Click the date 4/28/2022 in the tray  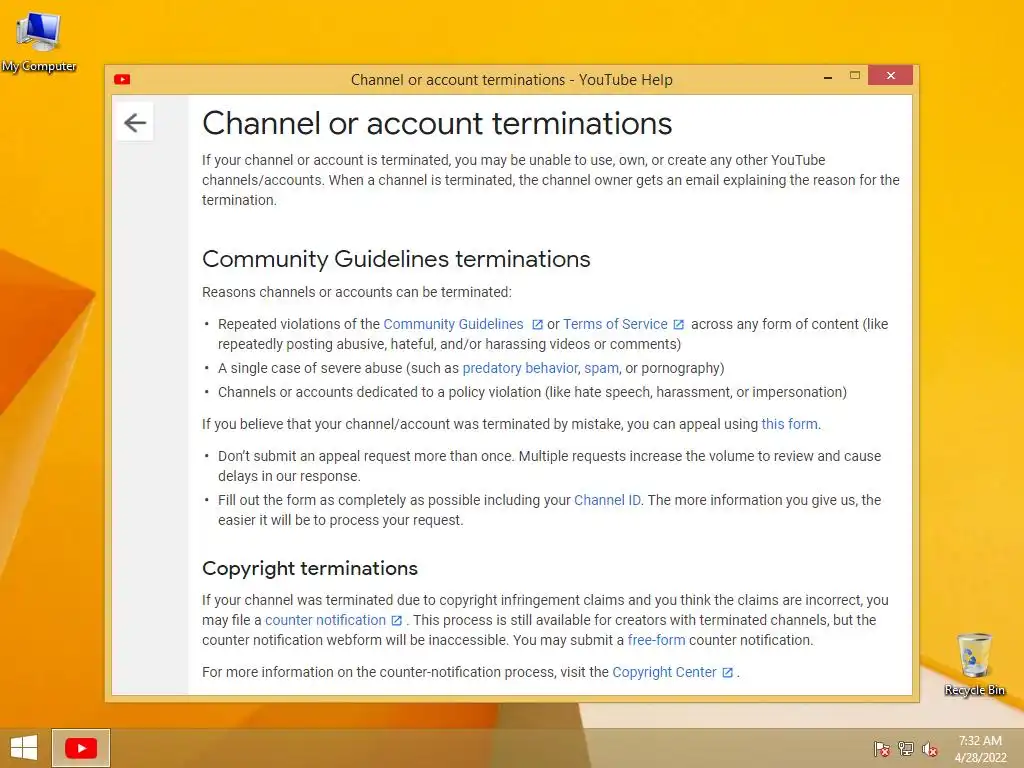pyautogui.click(x=980, y=758)
